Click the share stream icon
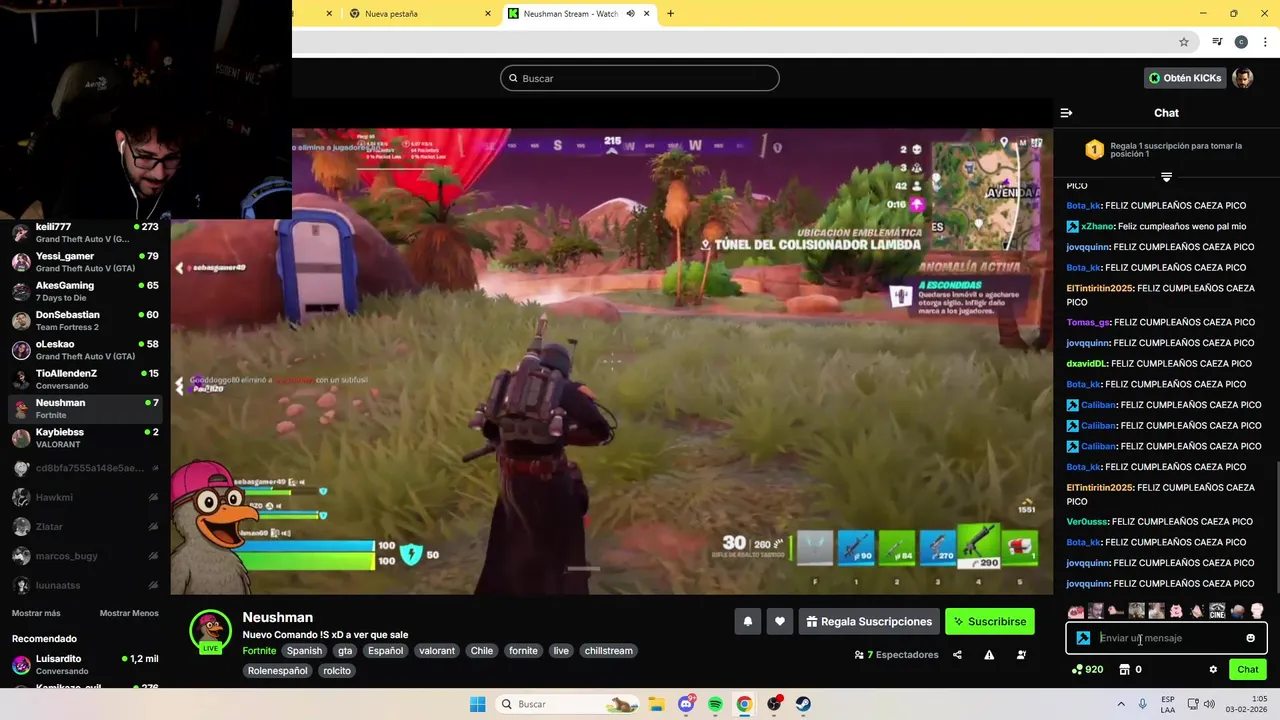 [x=957, y=655]
